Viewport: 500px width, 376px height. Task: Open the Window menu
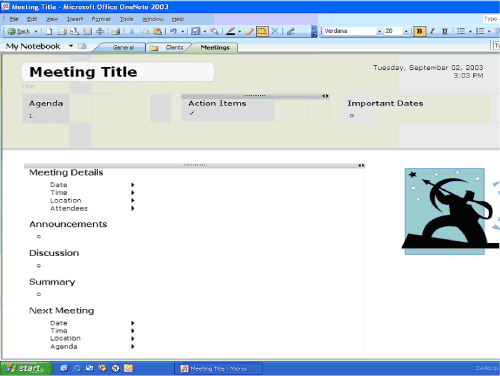click(x=153, y=19)
